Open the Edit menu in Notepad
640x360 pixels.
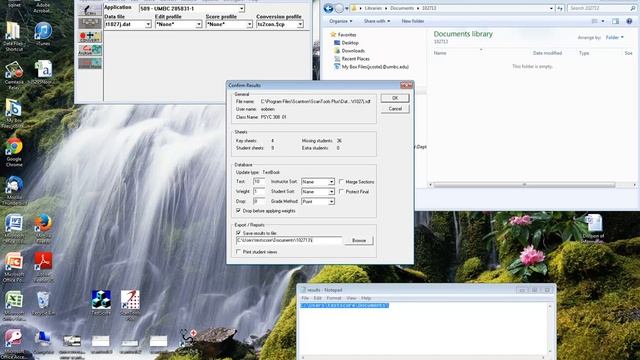pos(318,298)
